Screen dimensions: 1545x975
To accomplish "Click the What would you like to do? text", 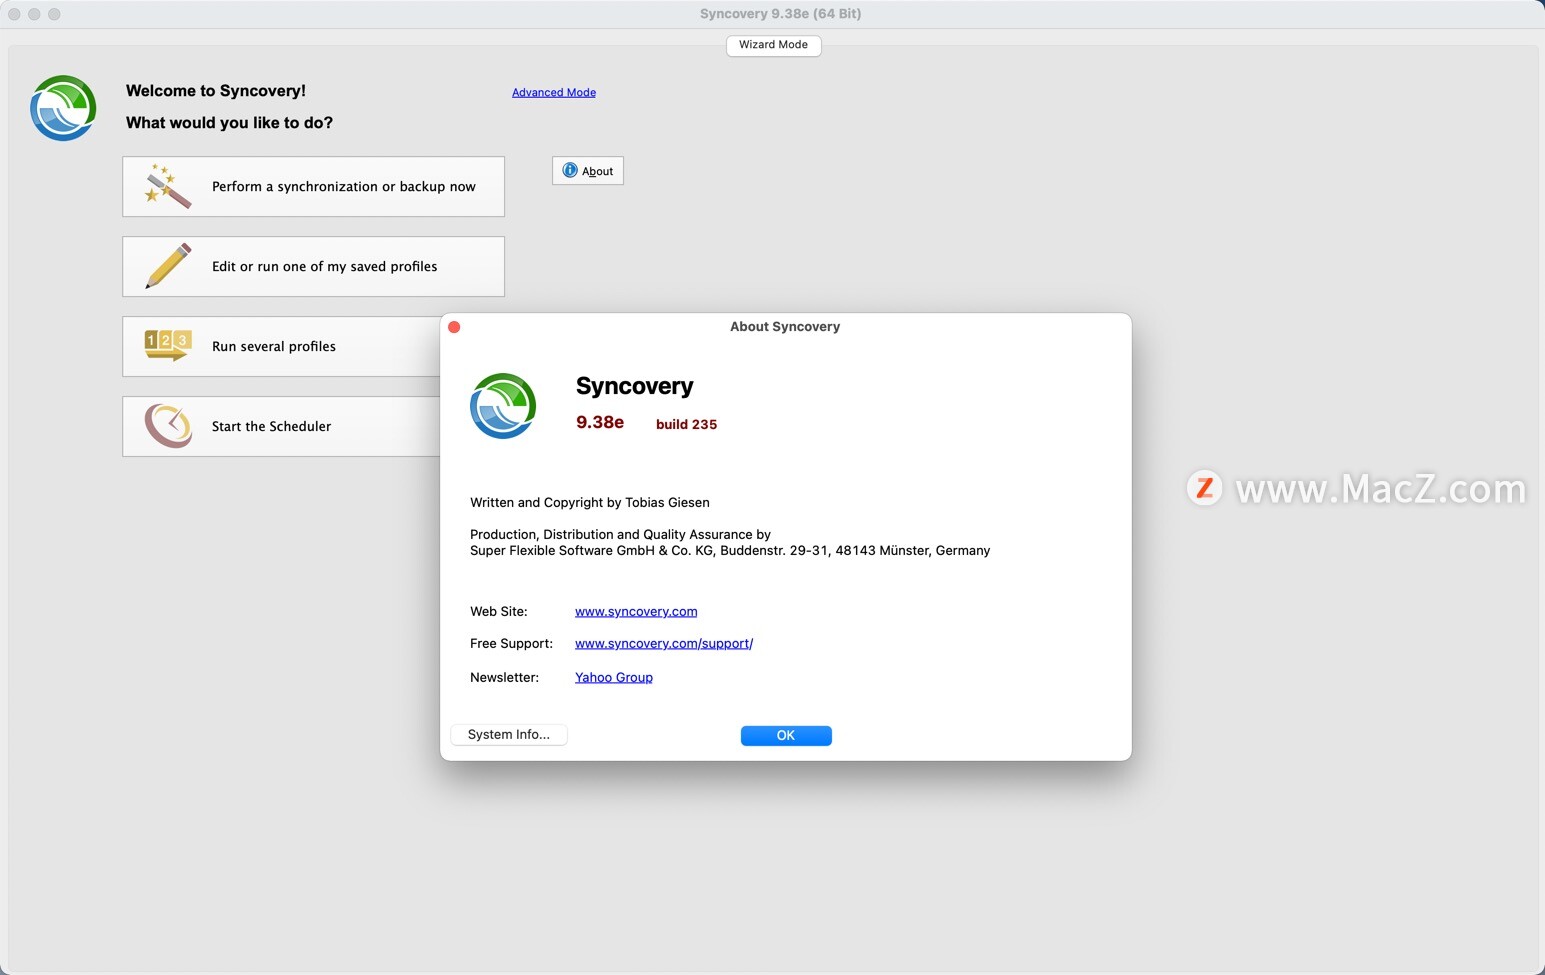I will pyautogui.click(x=229, y=122).
